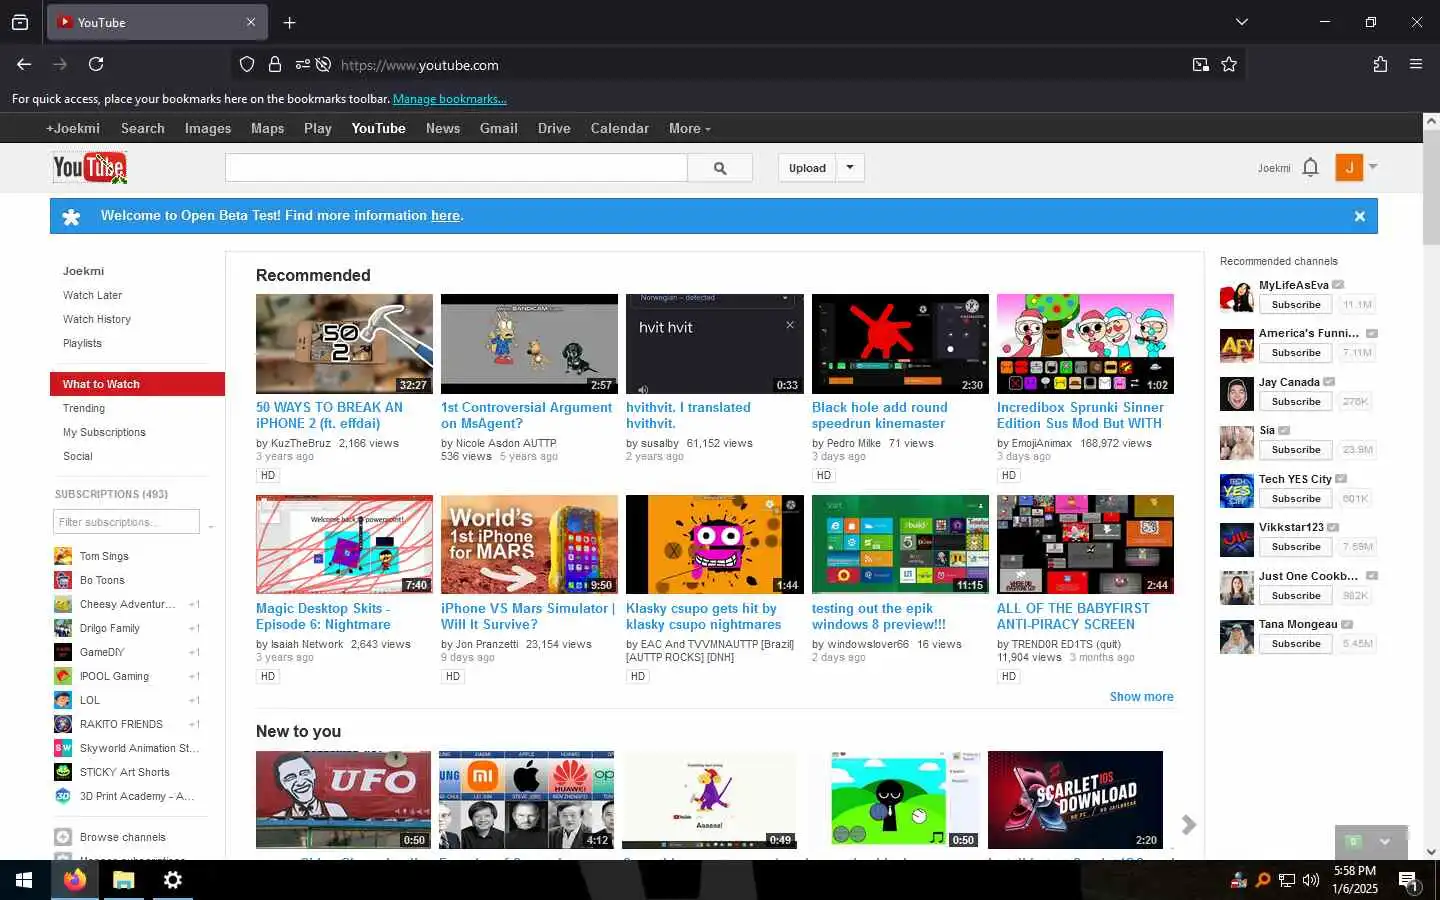Open the UFO video thumbnail
Image resolution: width=1440 pixels, height=900 pixels.
coord(343,800)
